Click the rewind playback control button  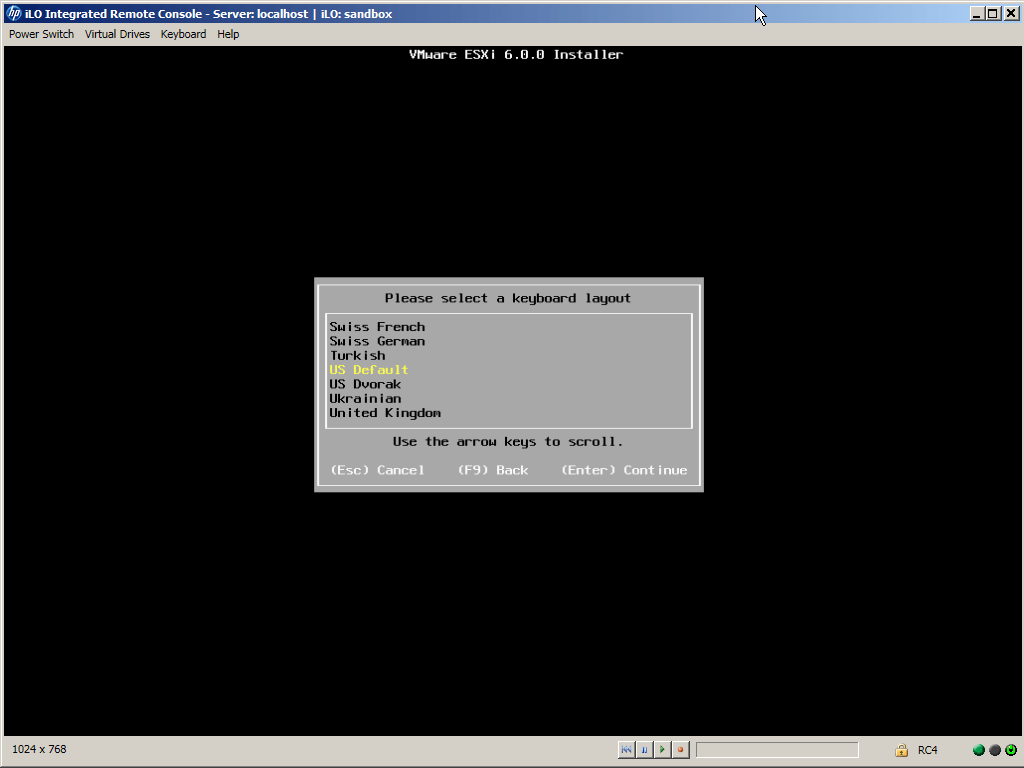pyautogui.click(x=626, y=749)
